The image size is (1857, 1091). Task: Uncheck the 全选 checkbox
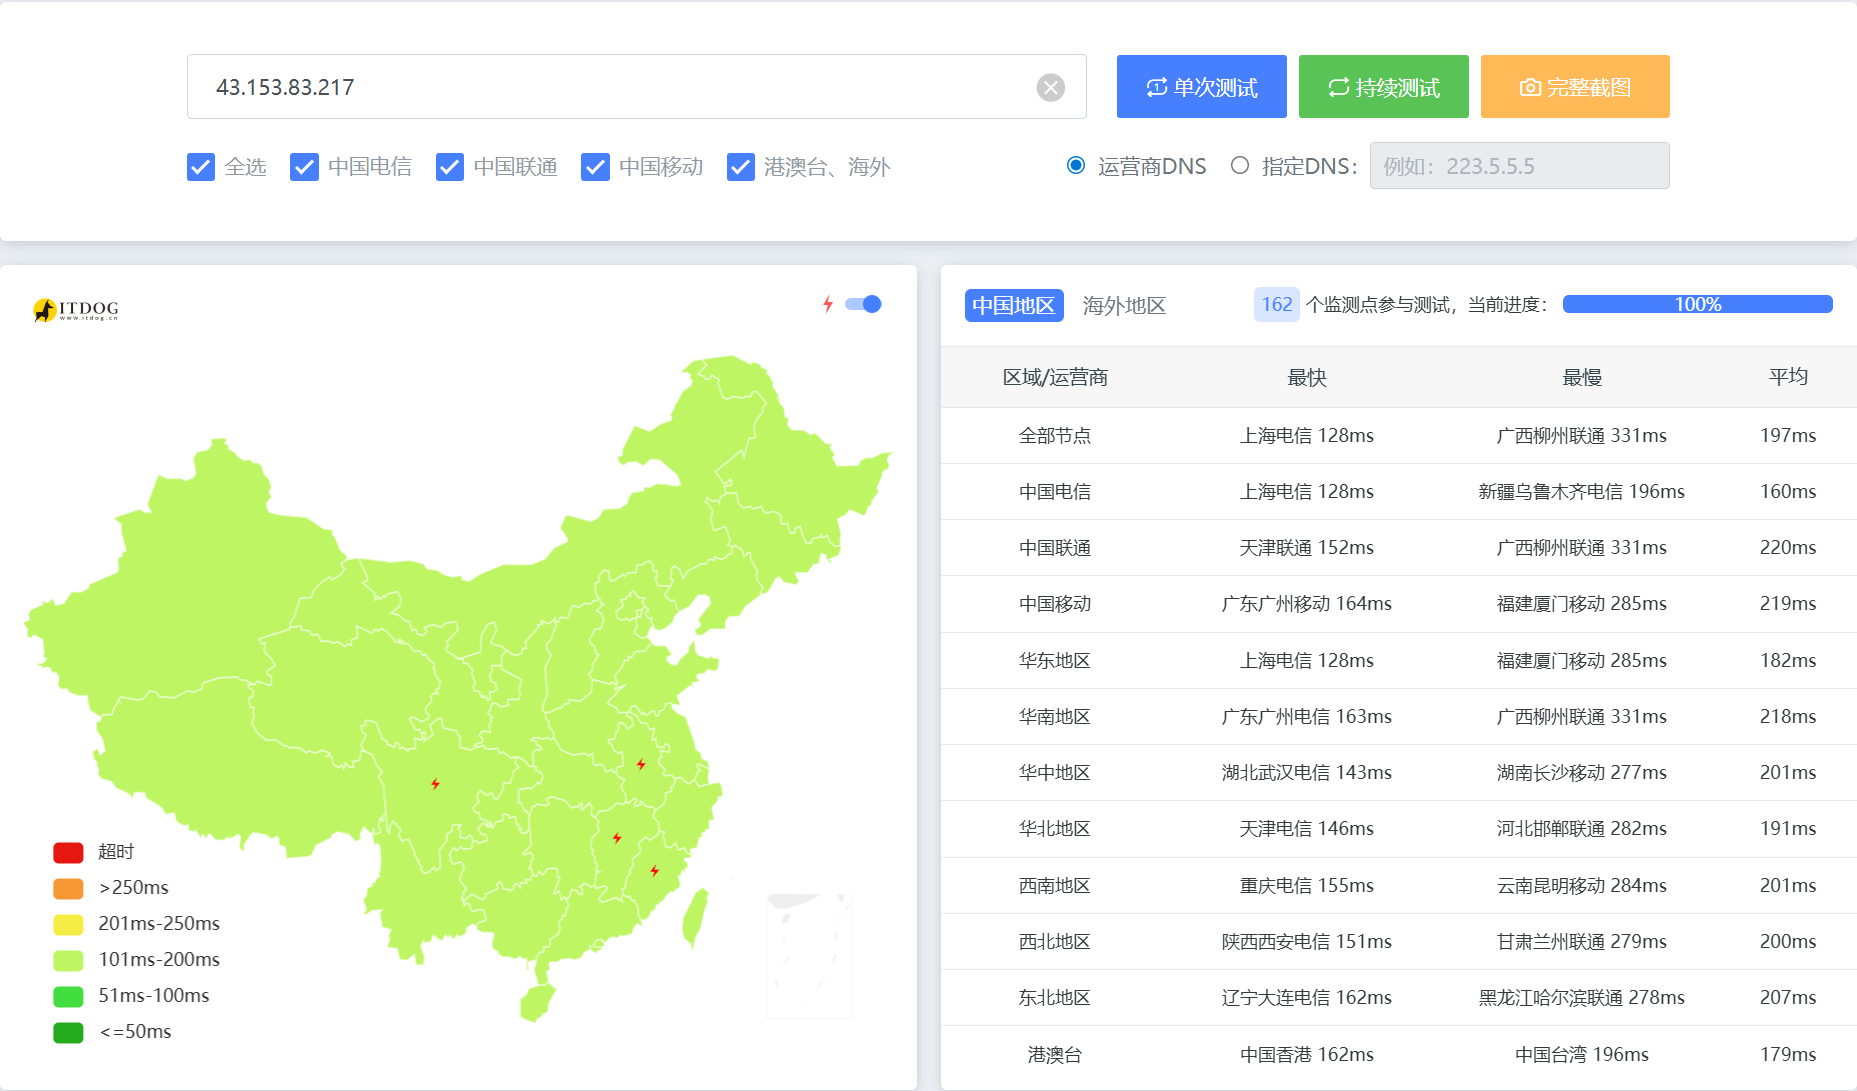[x=201, y=167]
